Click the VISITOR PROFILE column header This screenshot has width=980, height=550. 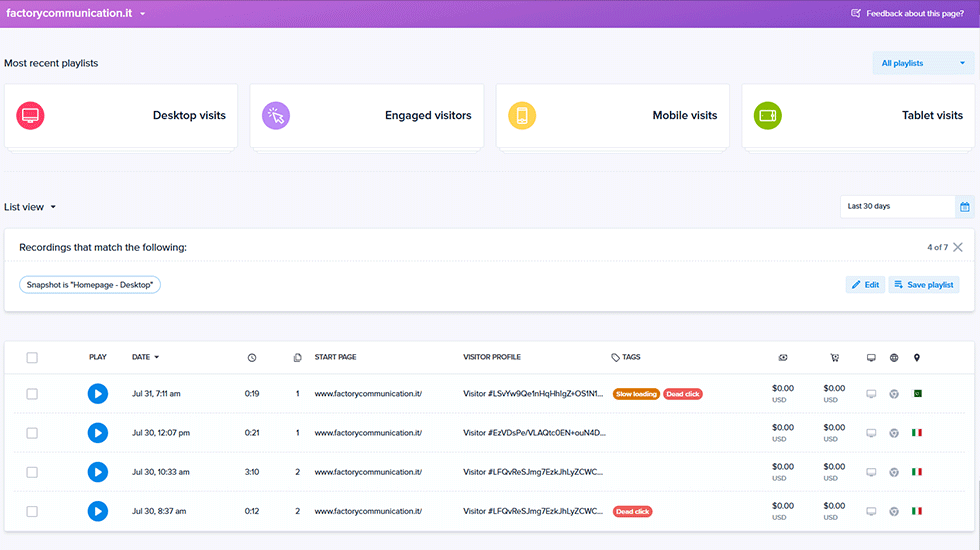pos(492,358)
